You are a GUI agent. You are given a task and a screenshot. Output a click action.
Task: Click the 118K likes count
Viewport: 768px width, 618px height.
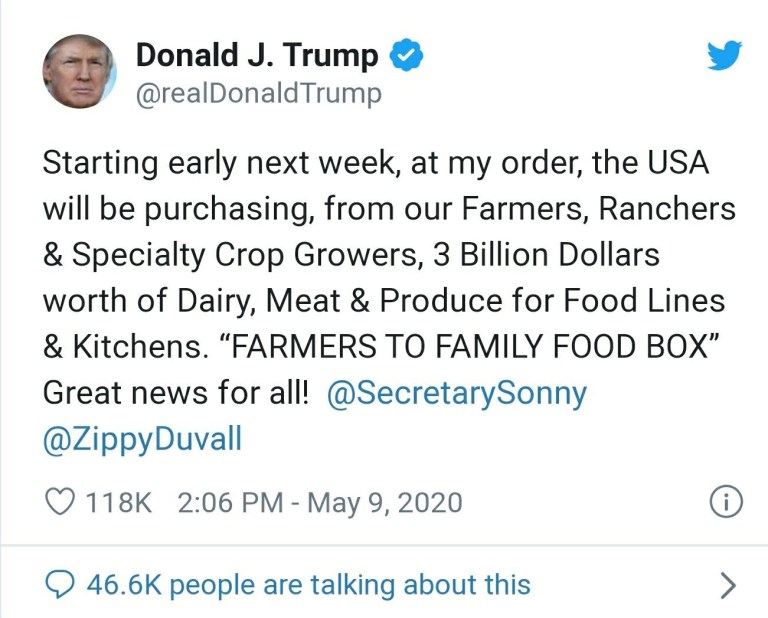(120, 502)
